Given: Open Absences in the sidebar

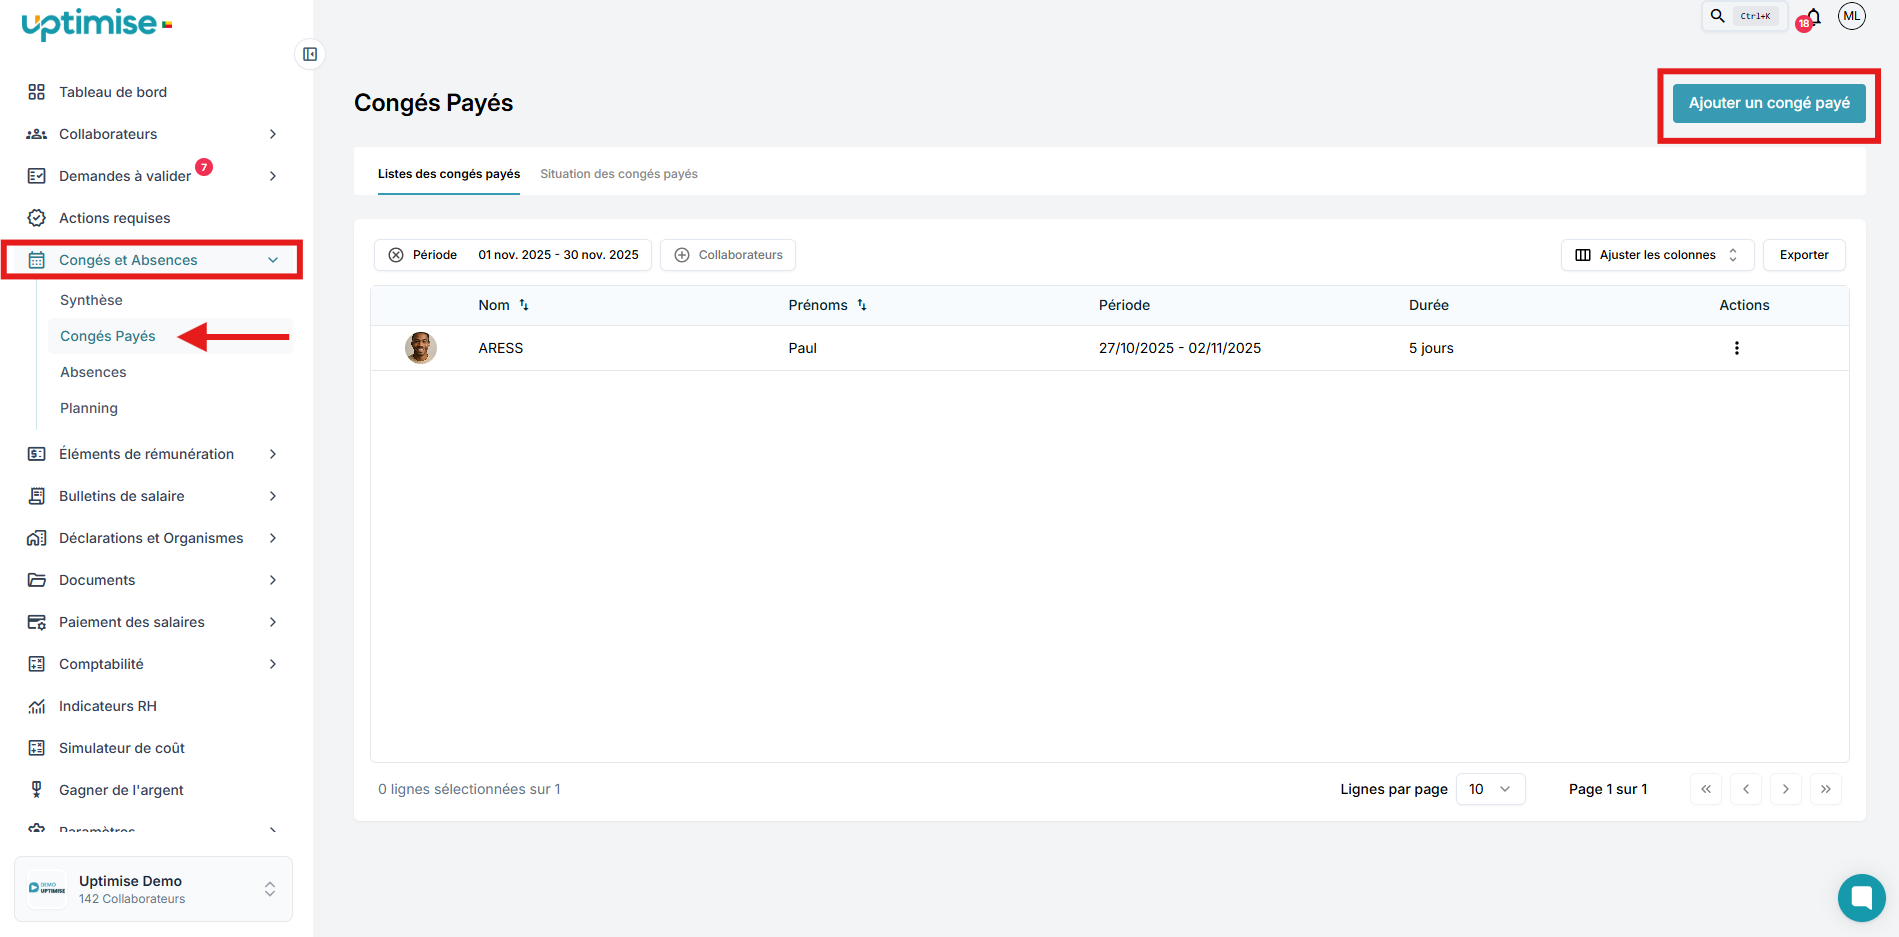Looking at the screenshot, I should click(x=93, y=372).
